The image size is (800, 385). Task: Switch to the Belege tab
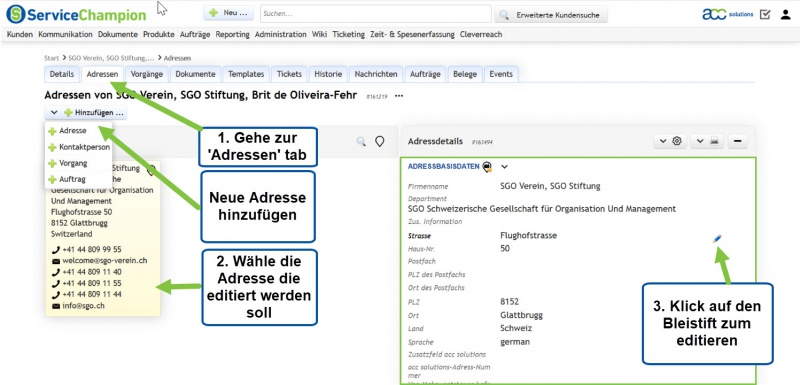[465, 74]
